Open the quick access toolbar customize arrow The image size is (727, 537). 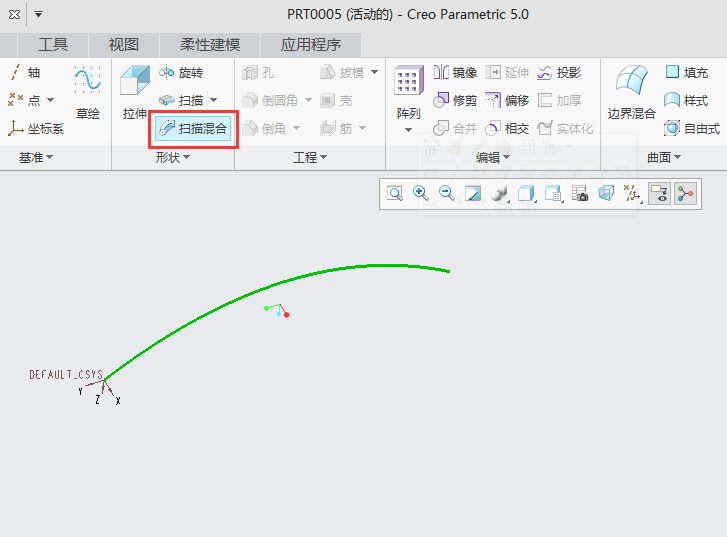pos(38,14)
